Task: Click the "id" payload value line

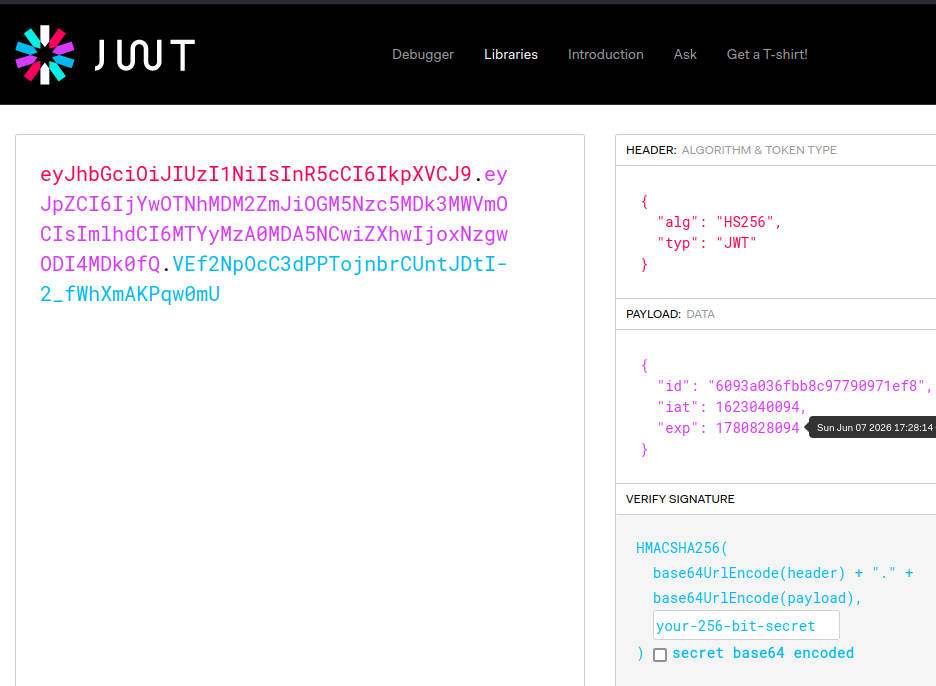Action: pos(794,386)
